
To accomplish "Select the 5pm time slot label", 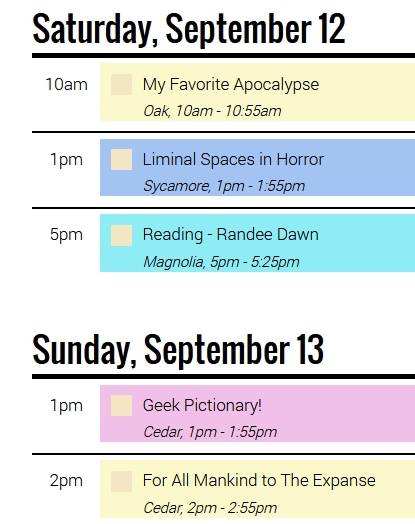I will point(66,234).
